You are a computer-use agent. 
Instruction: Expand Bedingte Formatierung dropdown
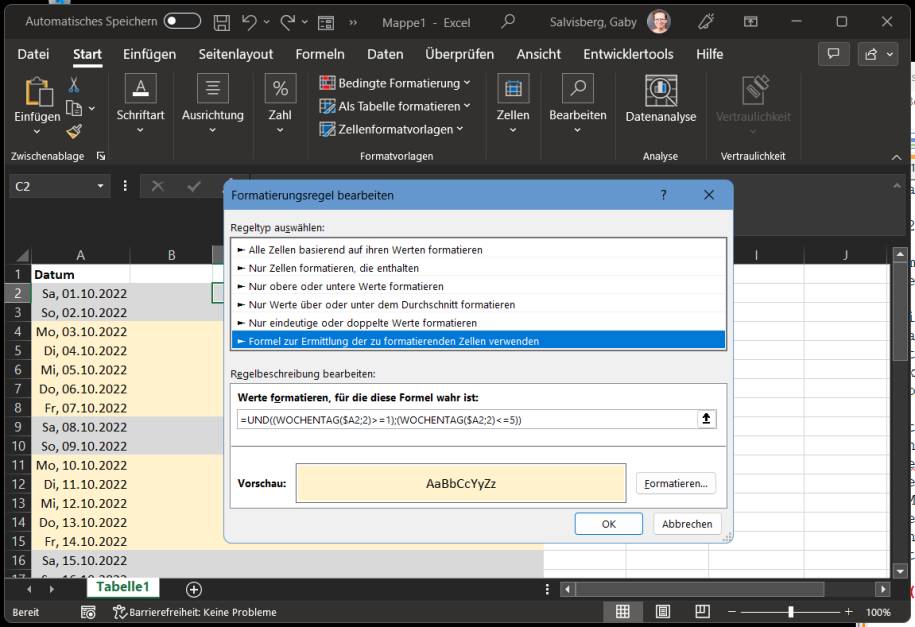(x=395, y=82)
